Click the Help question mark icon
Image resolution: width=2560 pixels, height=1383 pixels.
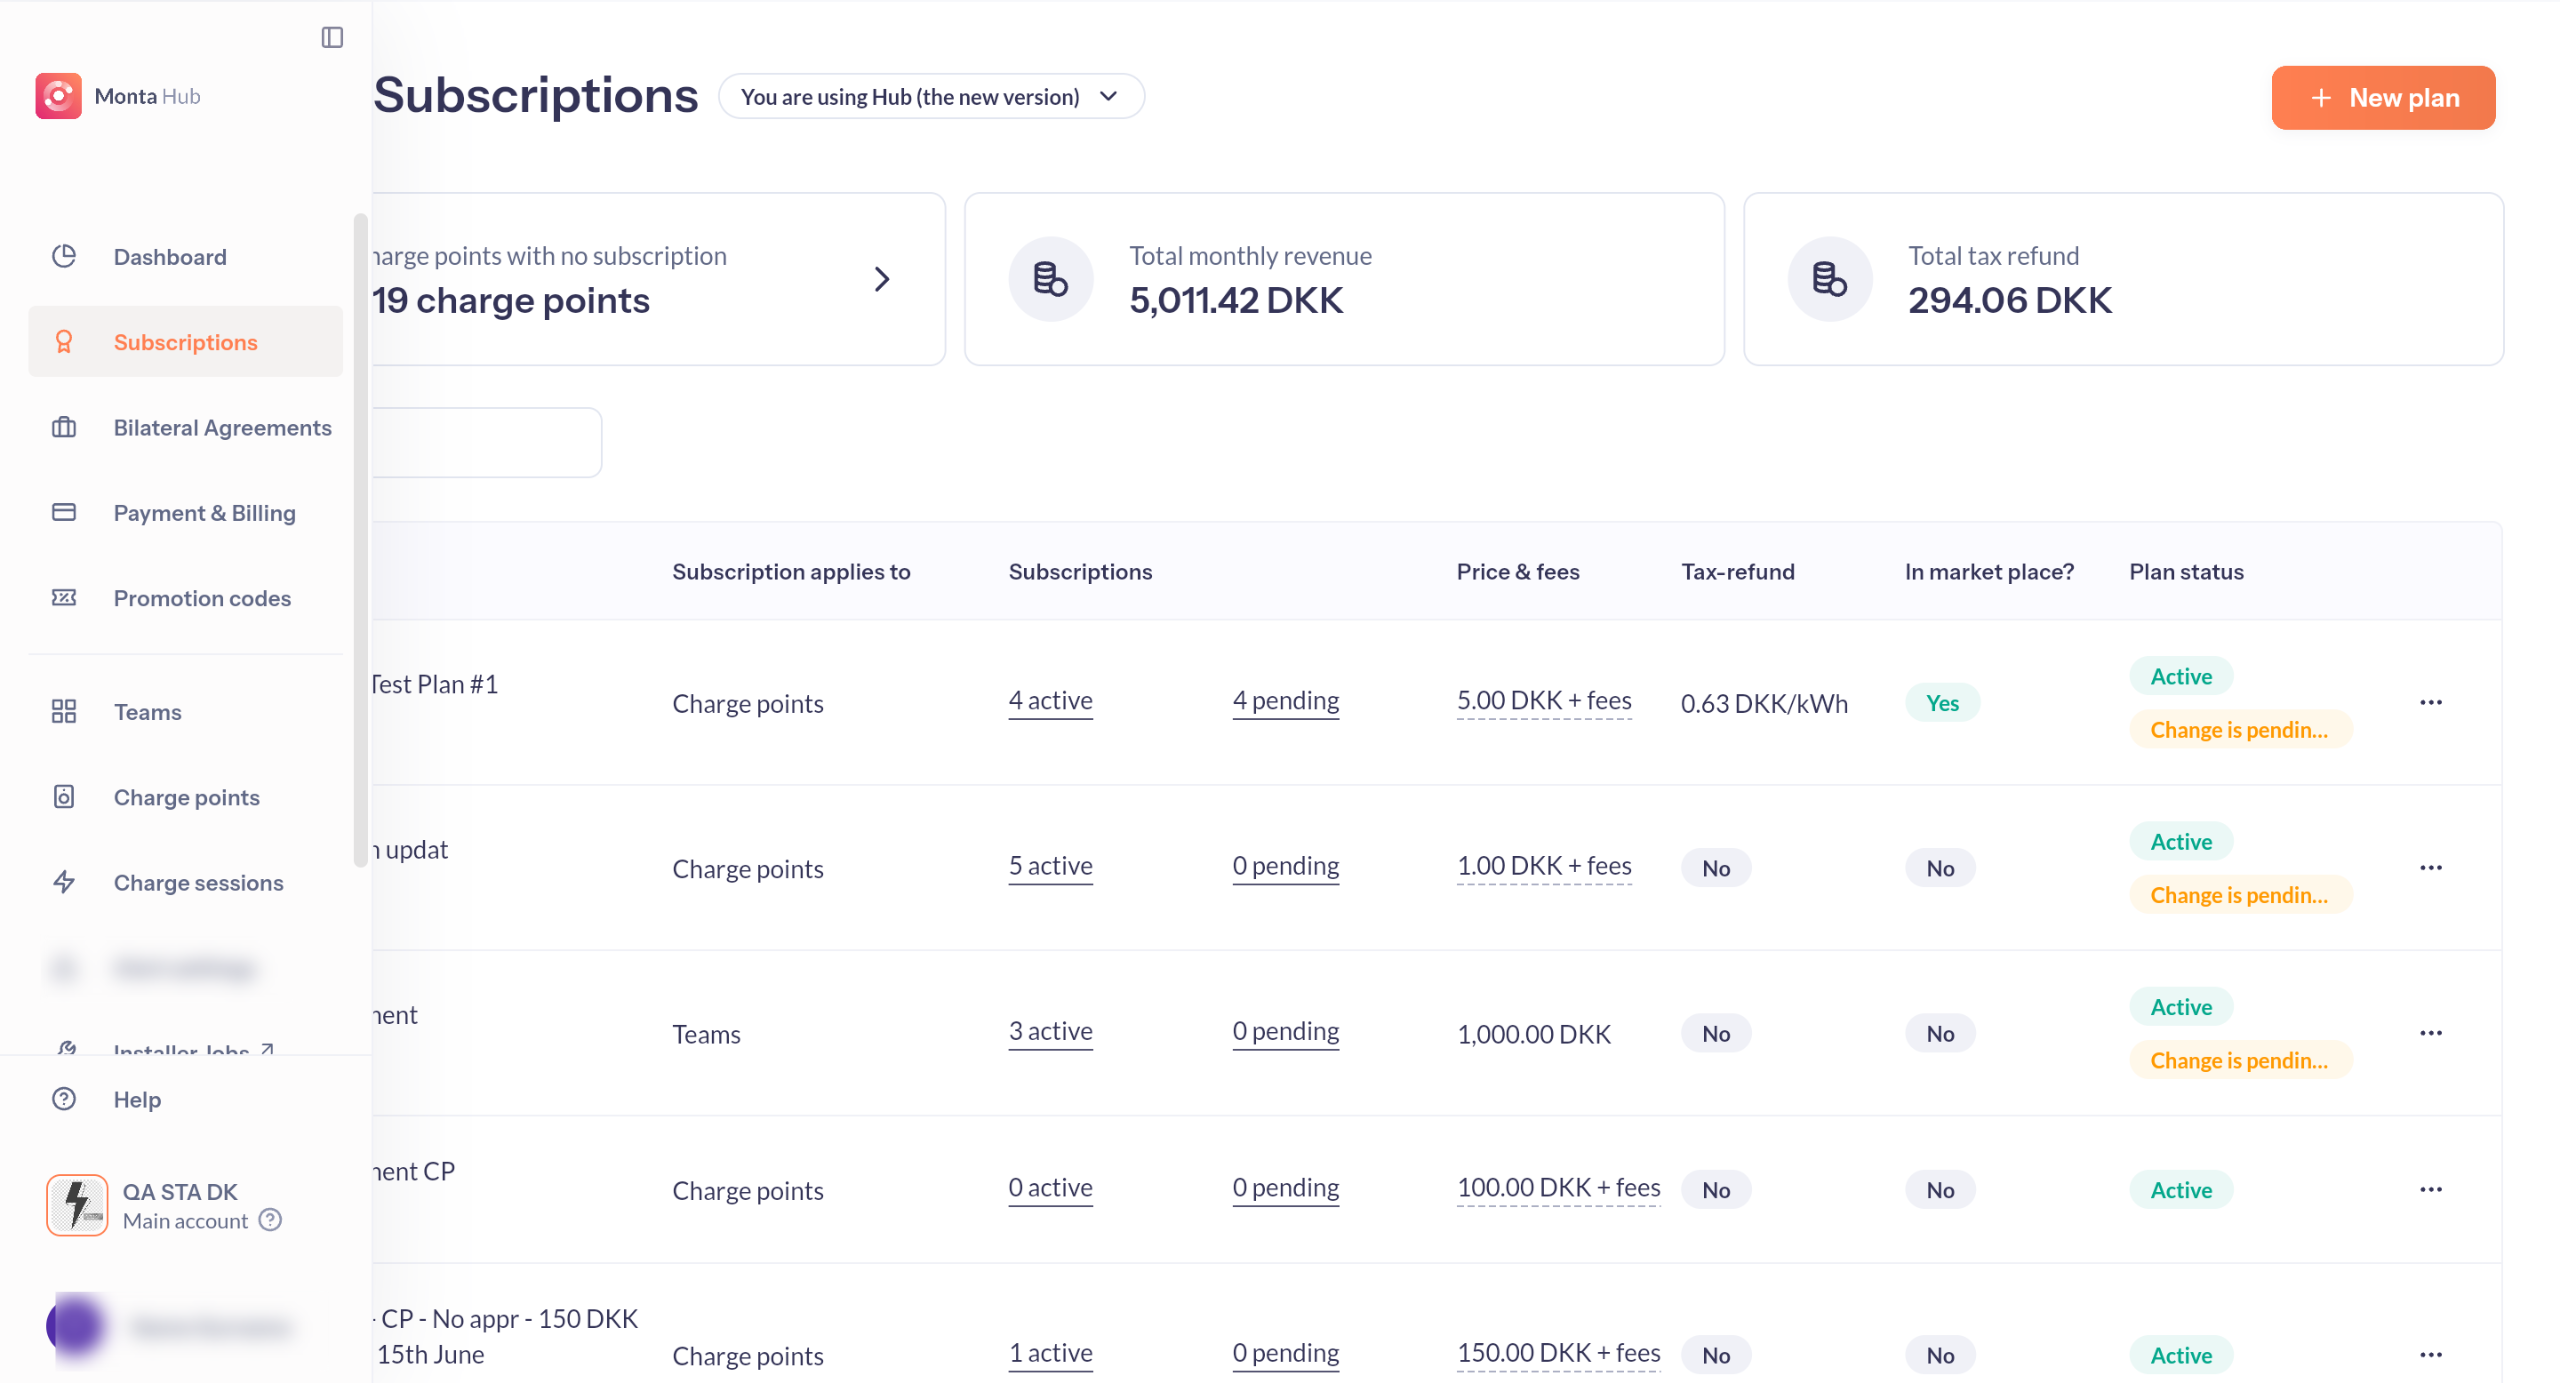[64, 1099]
